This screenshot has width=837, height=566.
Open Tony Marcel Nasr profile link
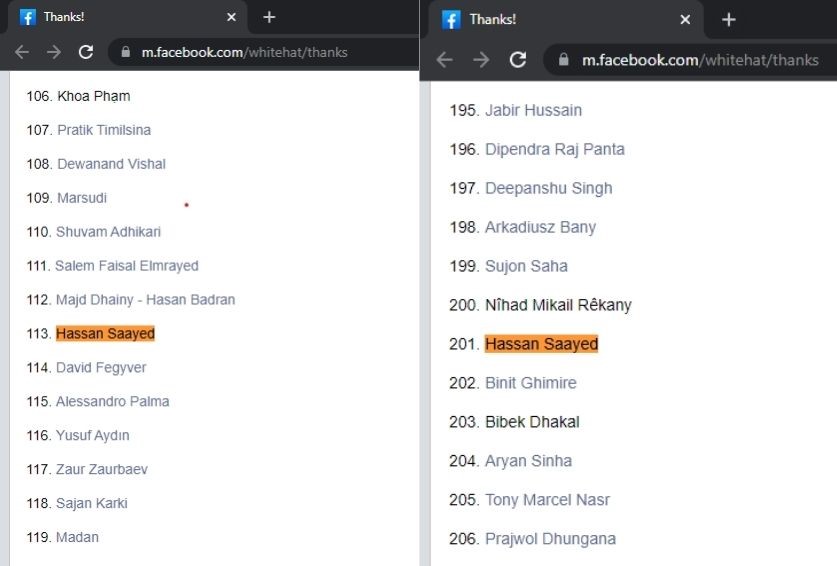point(547,500)
